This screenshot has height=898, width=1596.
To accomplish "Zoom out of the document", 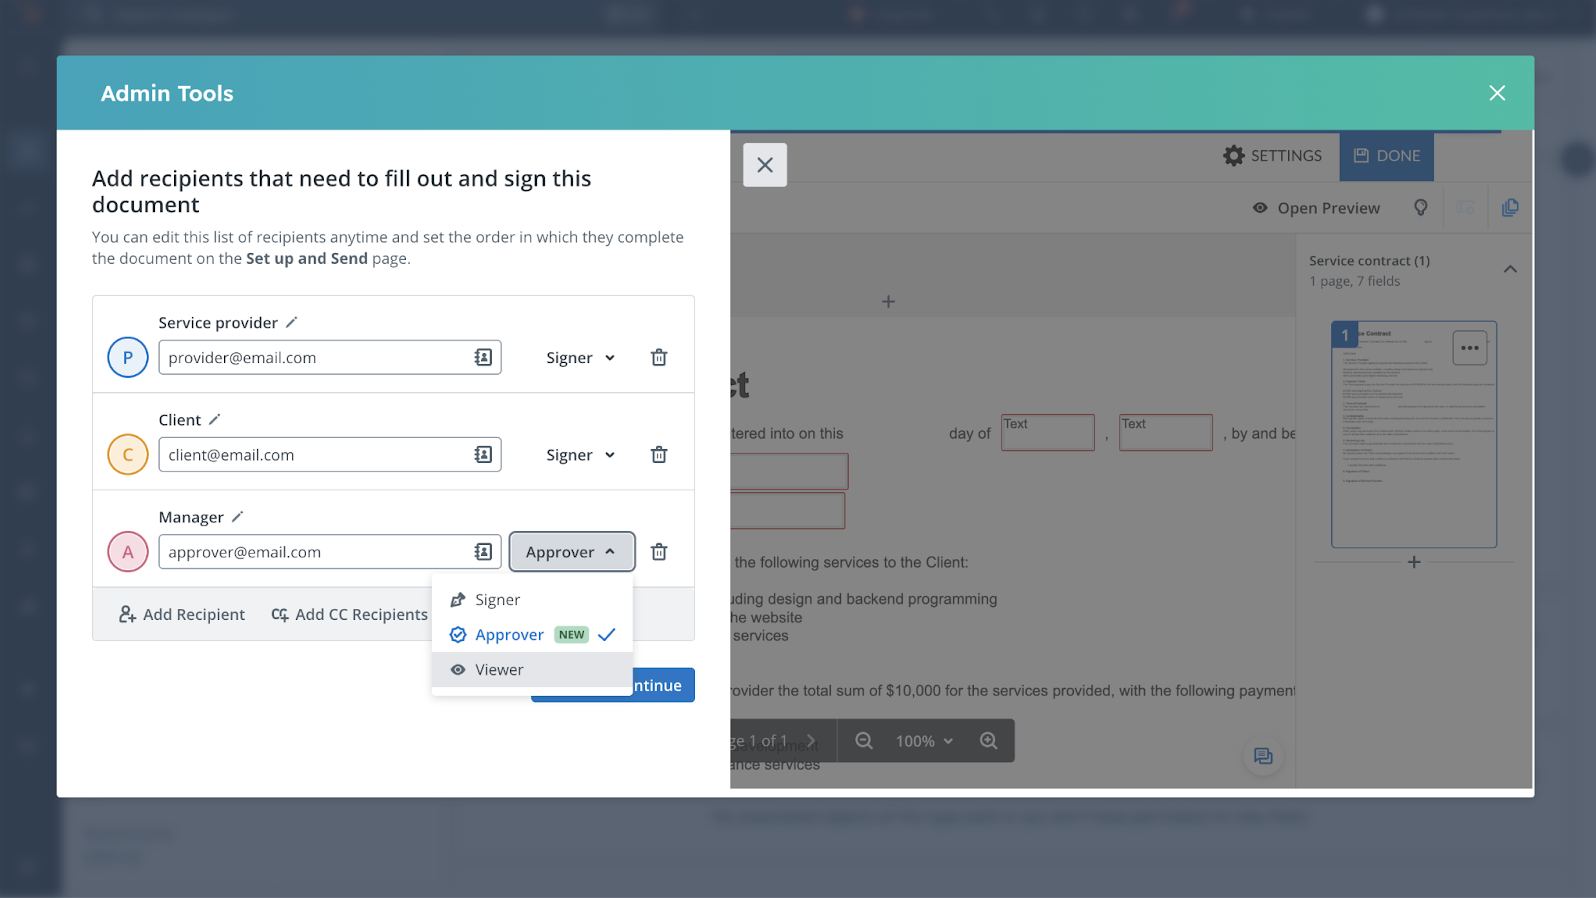I will click(864, 741).
